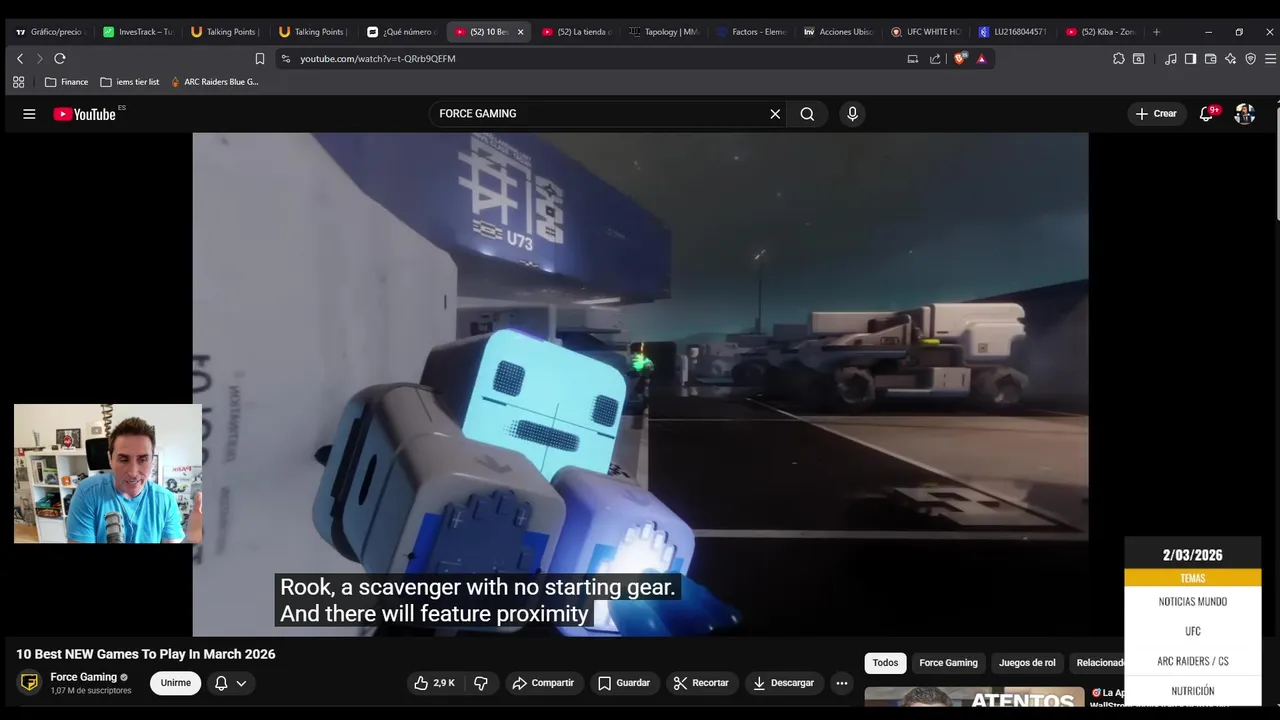Open the Force Gaming channel avatar
1280x720 pixels.
[x=30, y=683]
